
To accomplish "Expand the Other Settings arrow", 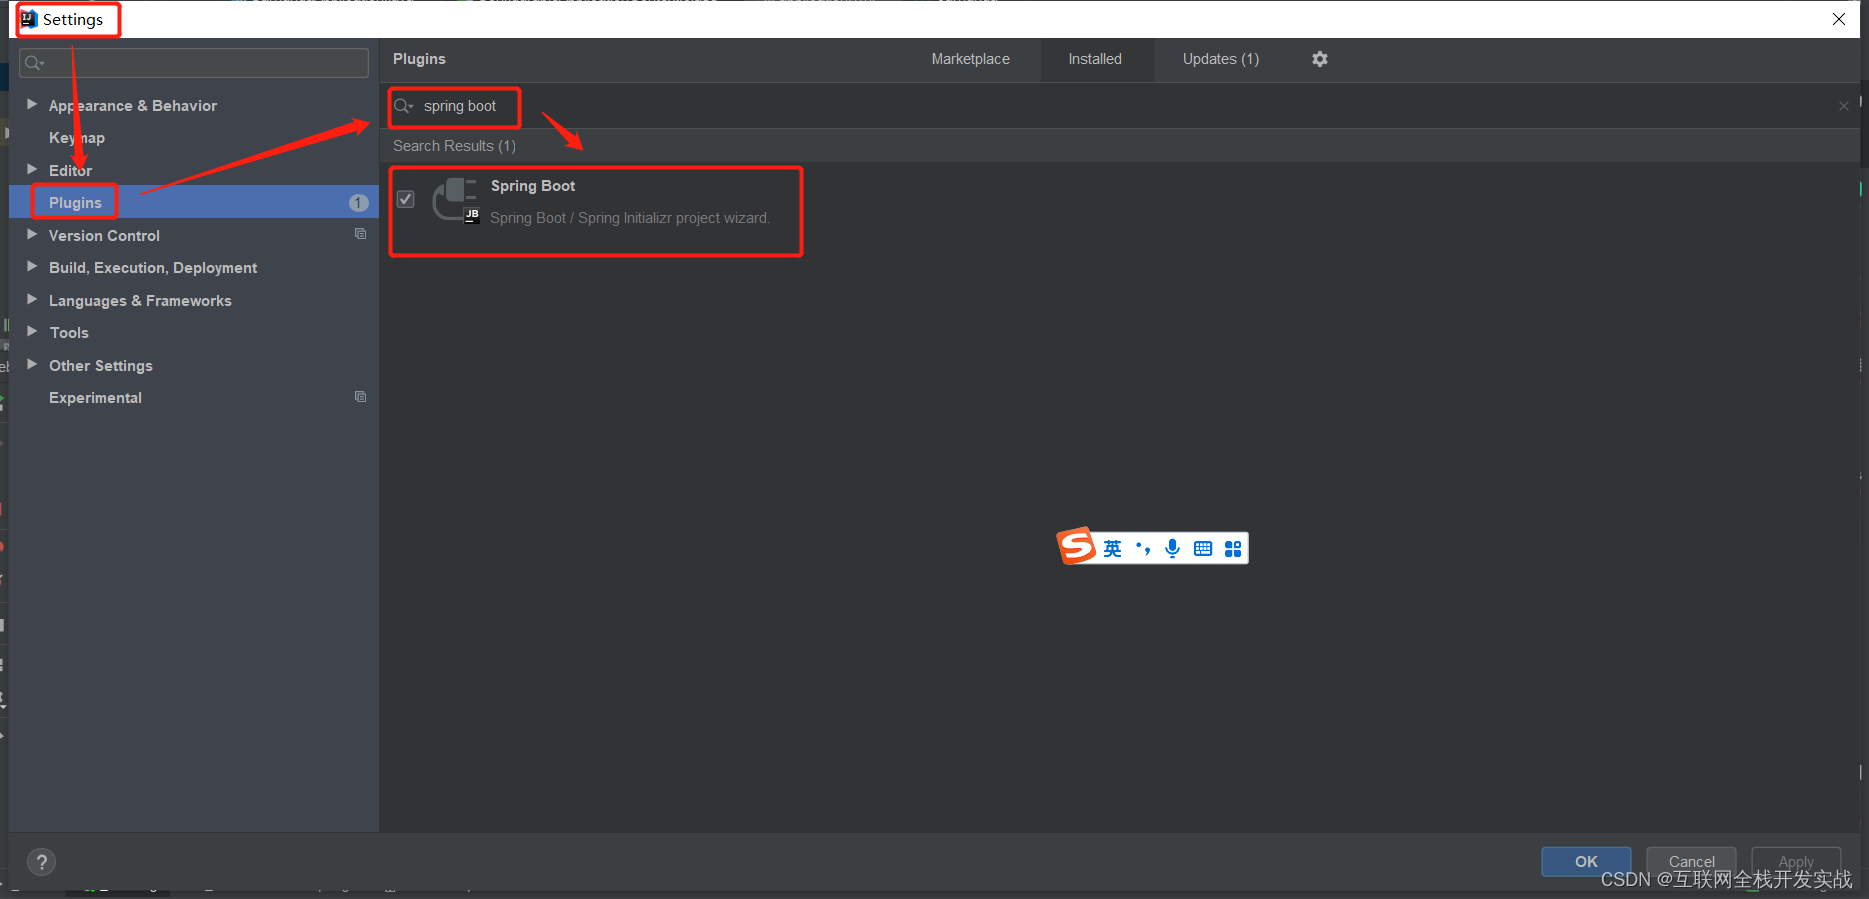I will [32, 364].
